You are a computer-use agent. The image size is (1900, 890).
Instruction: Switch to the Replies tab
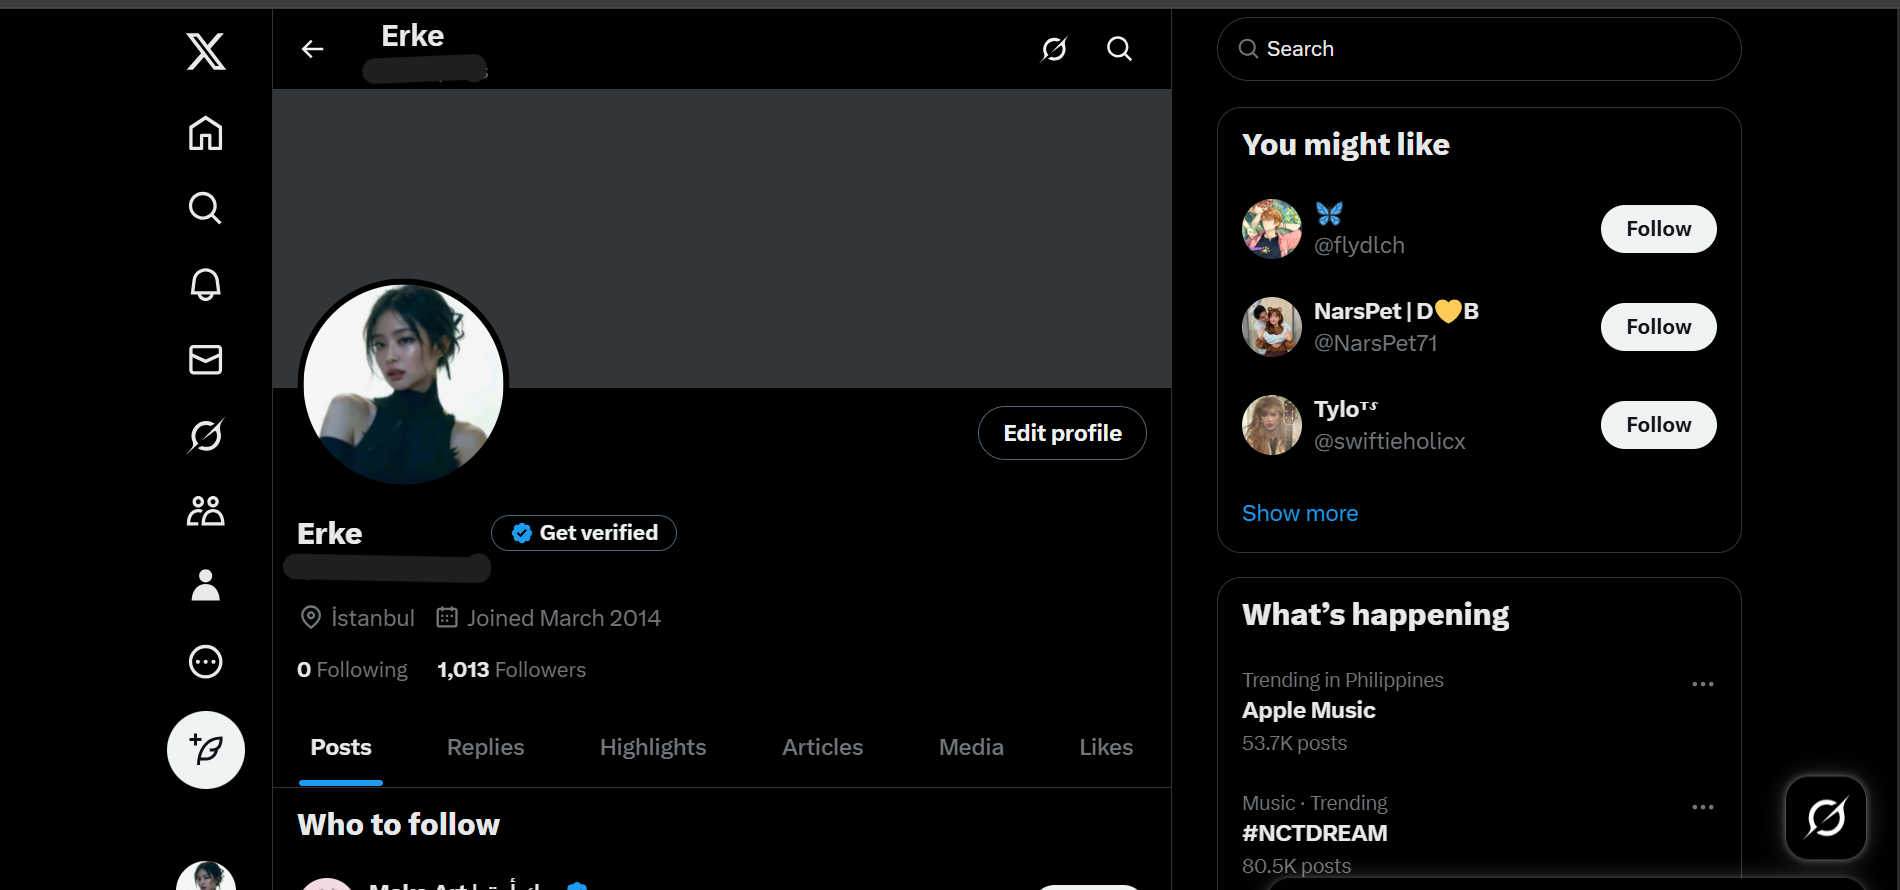[485, 747]
